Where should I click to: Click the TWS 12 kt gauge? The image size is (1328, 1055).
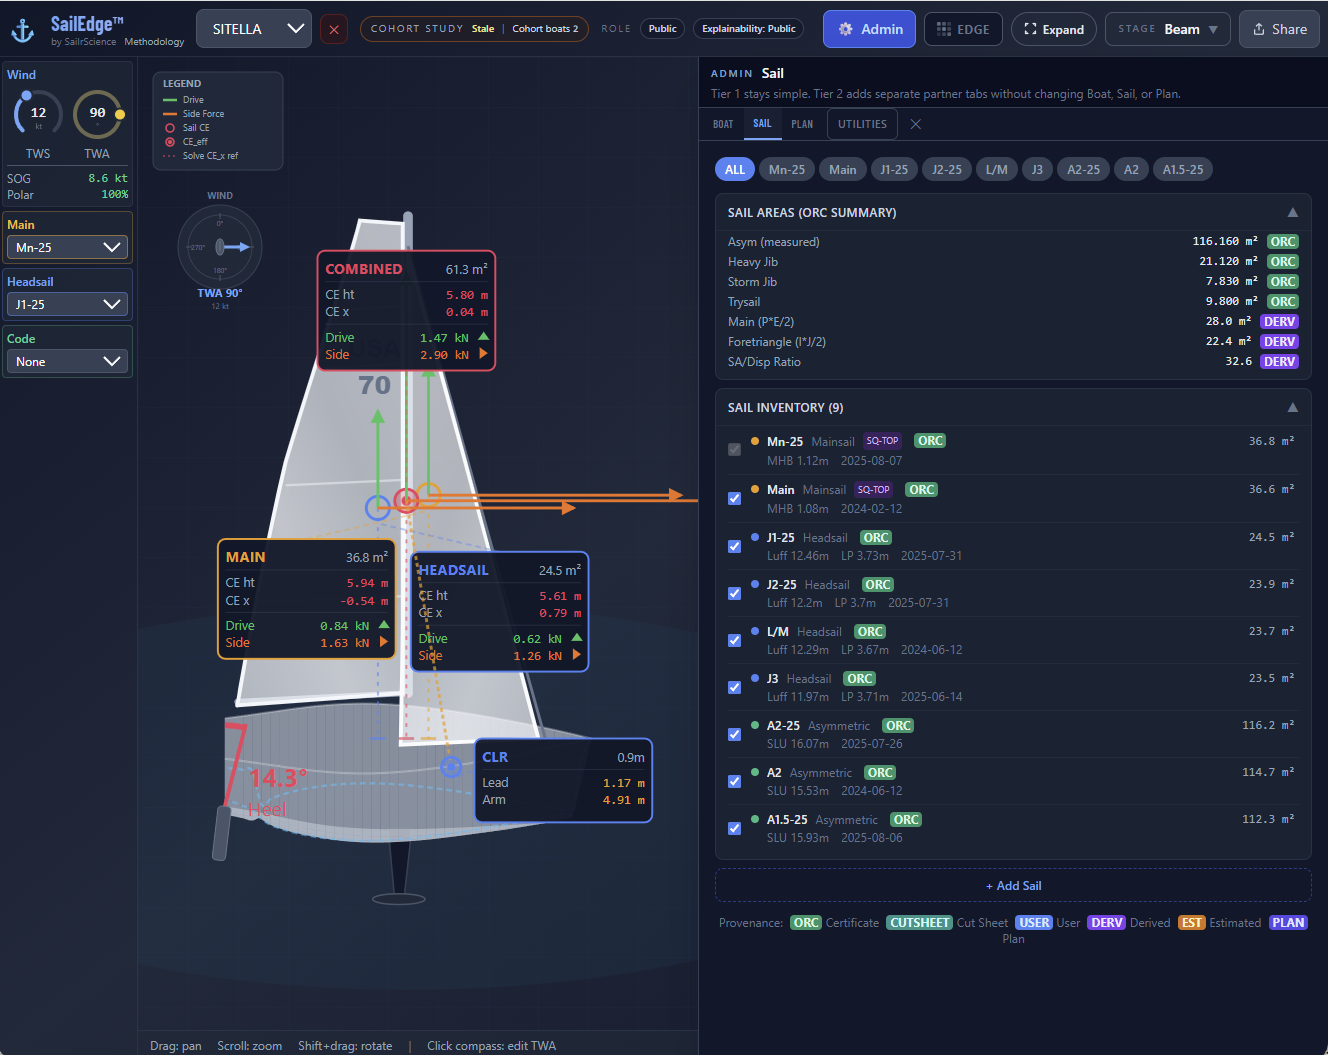(x=38, y=114)
